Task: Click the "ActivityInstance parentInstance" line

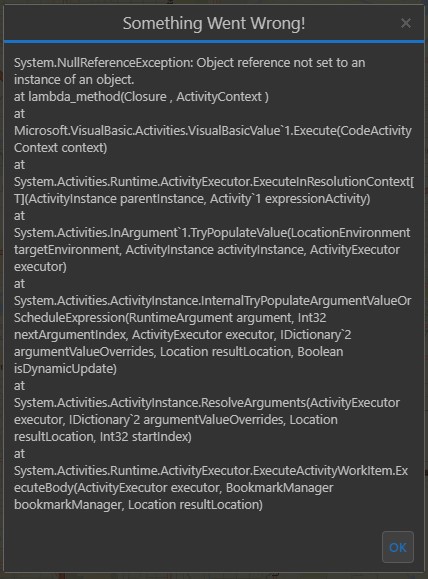Action: [x=192, y=199]
